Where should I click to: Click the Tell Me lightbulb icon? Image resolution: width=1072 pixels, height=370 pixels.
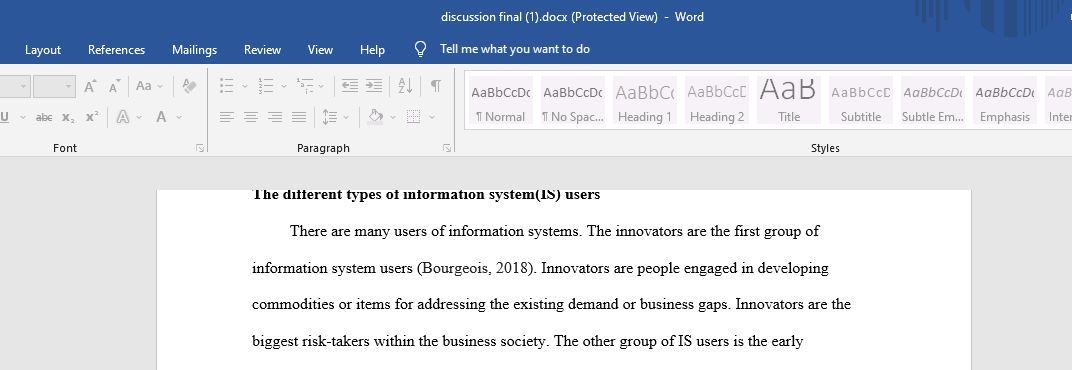coord(420,49)
